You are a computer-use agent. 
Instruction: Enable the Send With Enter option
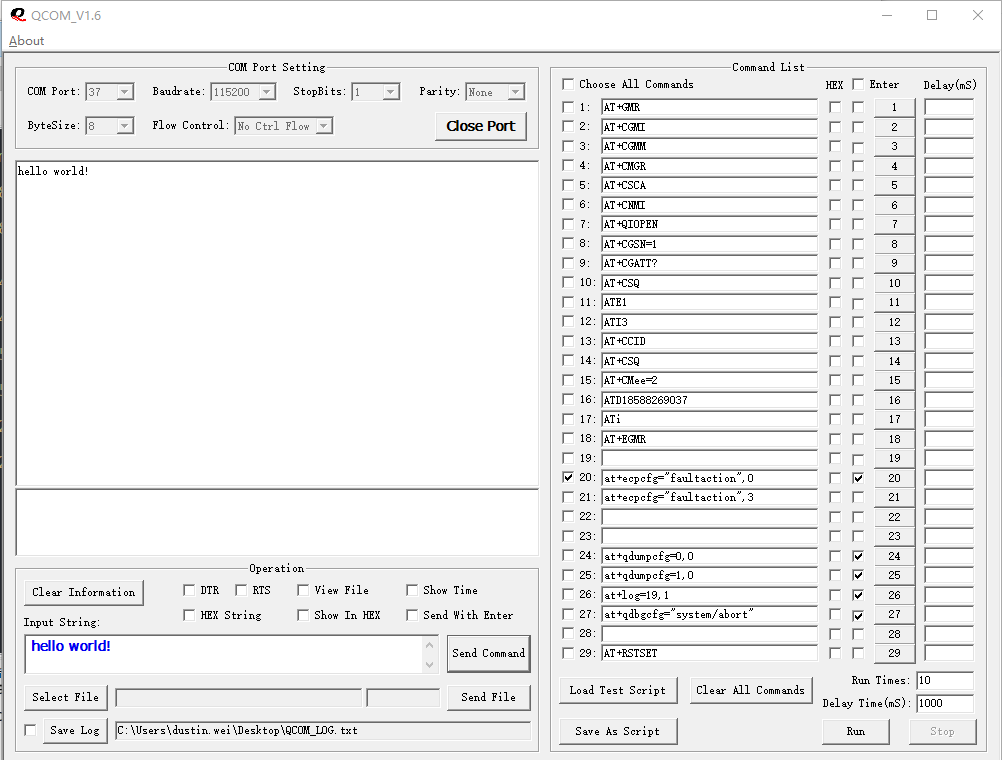pos(412,615)
